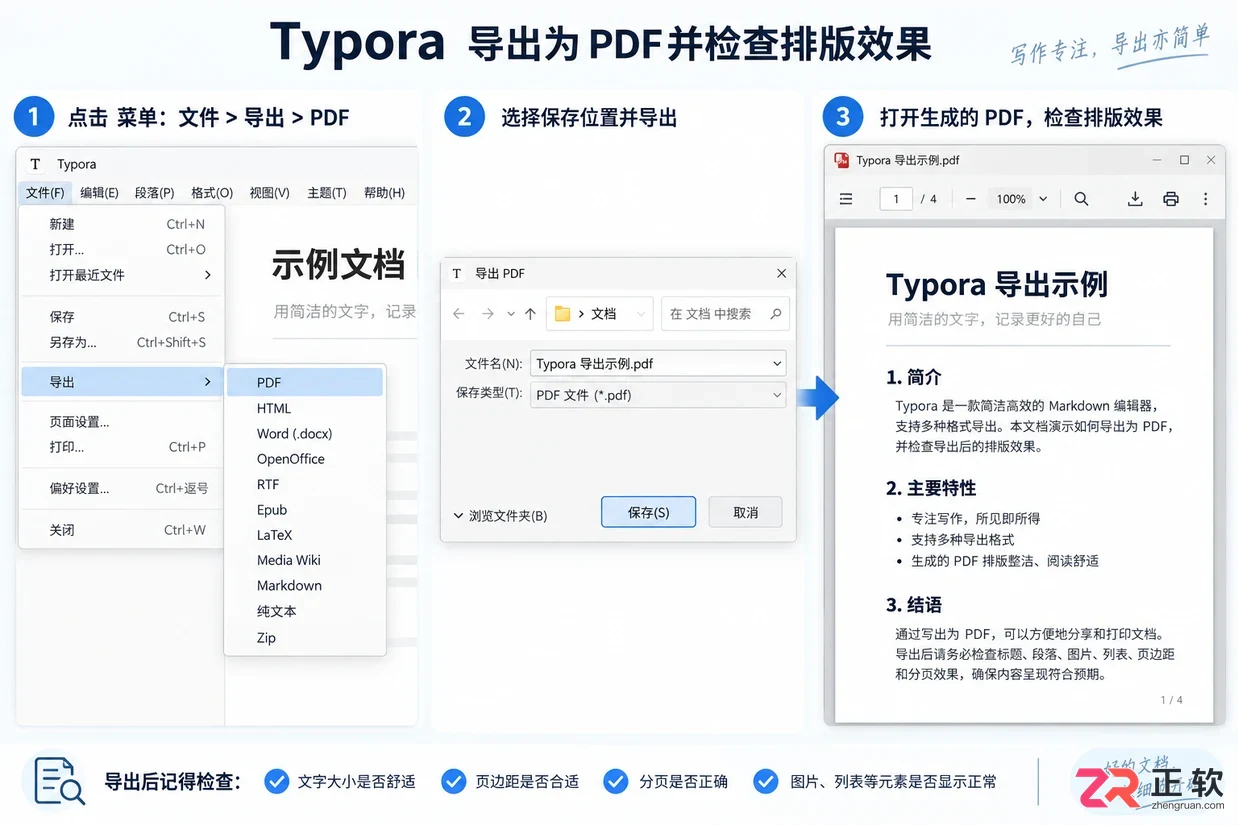Expand the 导出 submenu entry
The width and height of the screenshot is (1238, 825).
click(x=122, y=382)
